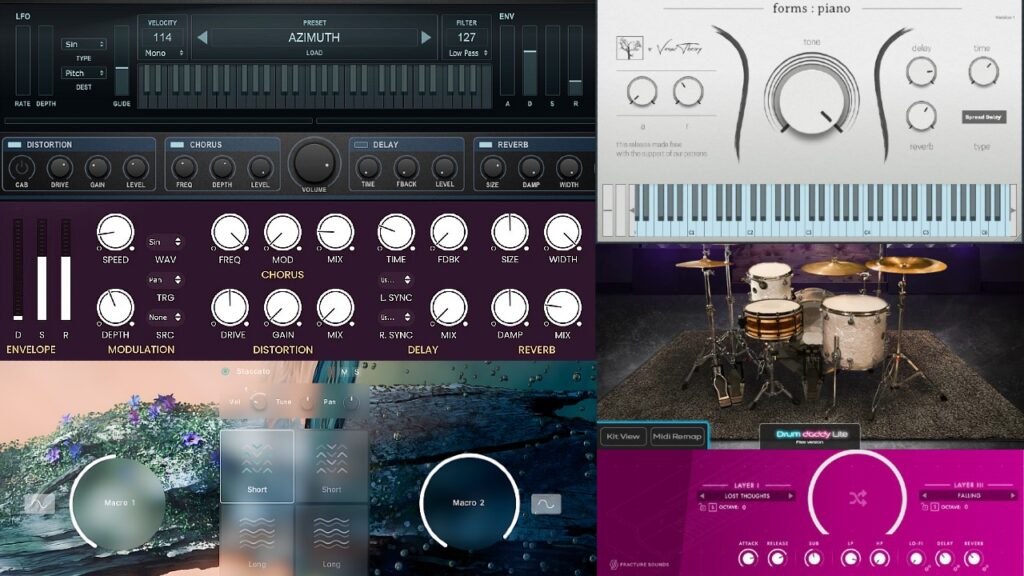
Task: Click the sine wave icon beside Macro 2
Action: coord(546,503)
